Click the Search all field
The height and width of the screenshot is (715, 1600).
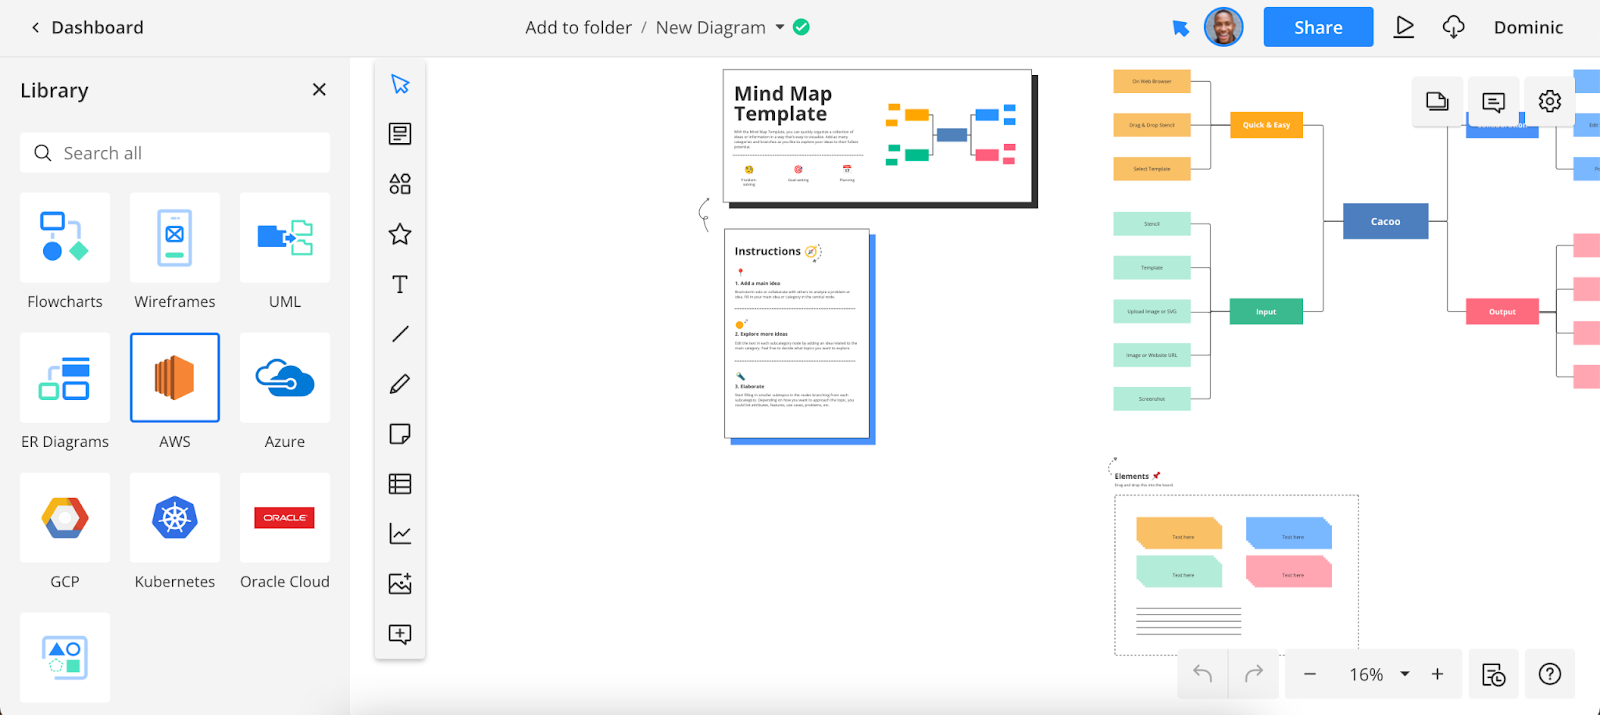click(x=175, y=153)
